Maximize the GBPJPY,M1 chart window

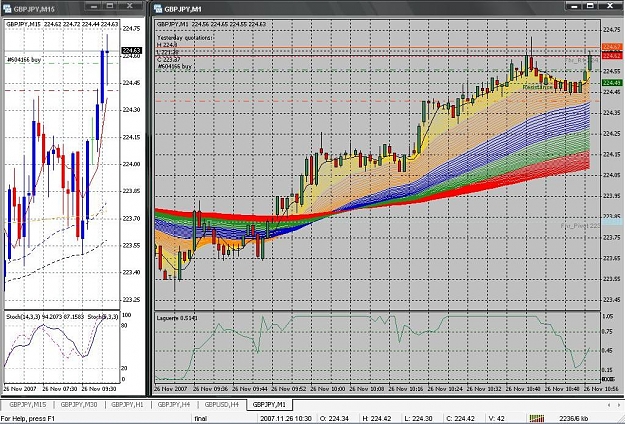591,6
